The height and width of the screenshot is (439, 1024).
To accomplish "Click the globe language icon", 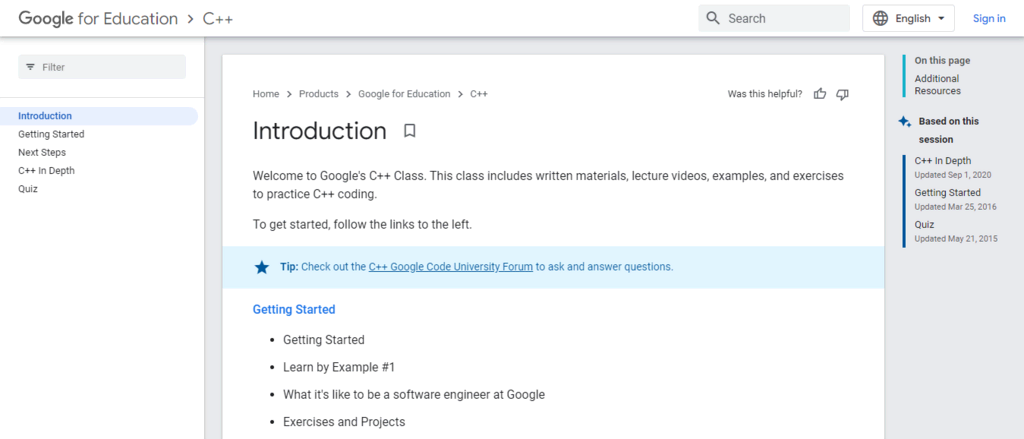I will [880, 18].
